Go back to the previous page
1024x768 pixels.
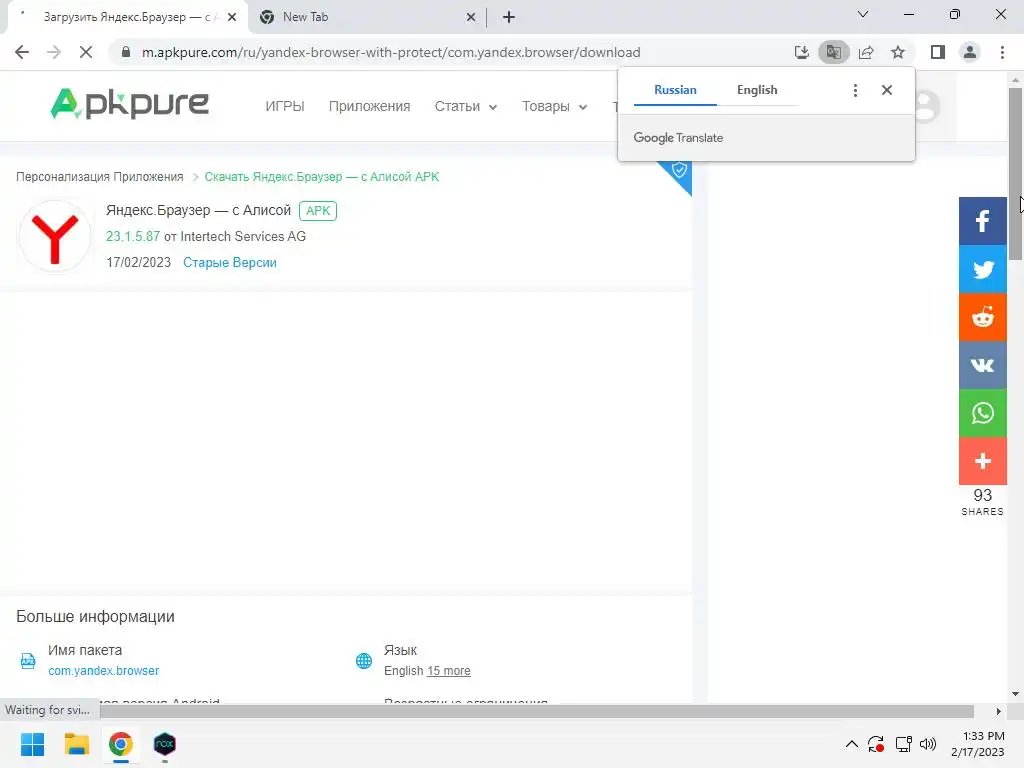point(22,52)
